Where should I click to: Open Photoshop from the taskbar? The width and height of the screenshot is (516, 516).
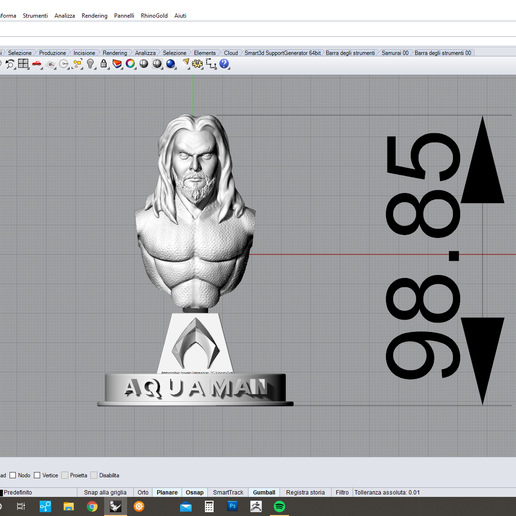pyautogui.click(x=233, y=506)
